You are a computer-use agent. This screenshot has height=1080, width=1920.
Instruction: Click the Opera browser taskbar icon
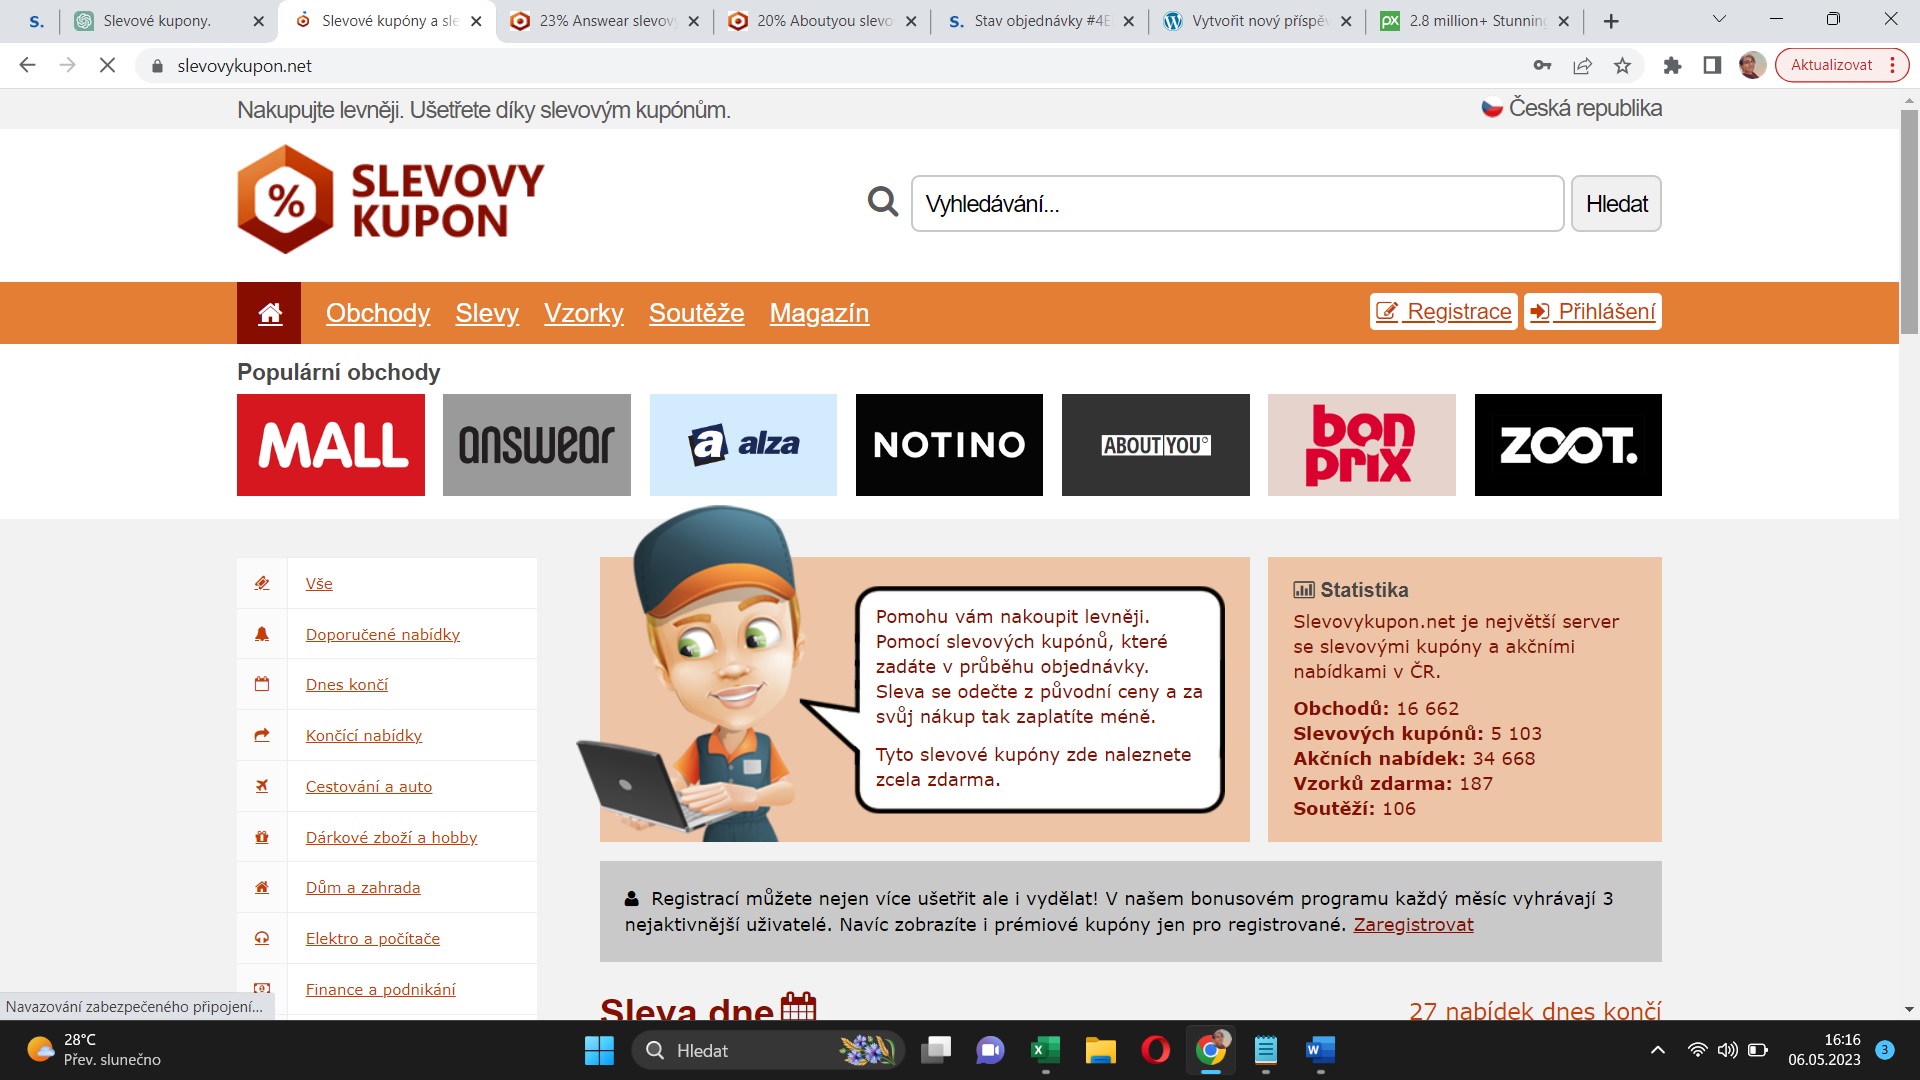pyautogui.click(x=1155, y=1050)
